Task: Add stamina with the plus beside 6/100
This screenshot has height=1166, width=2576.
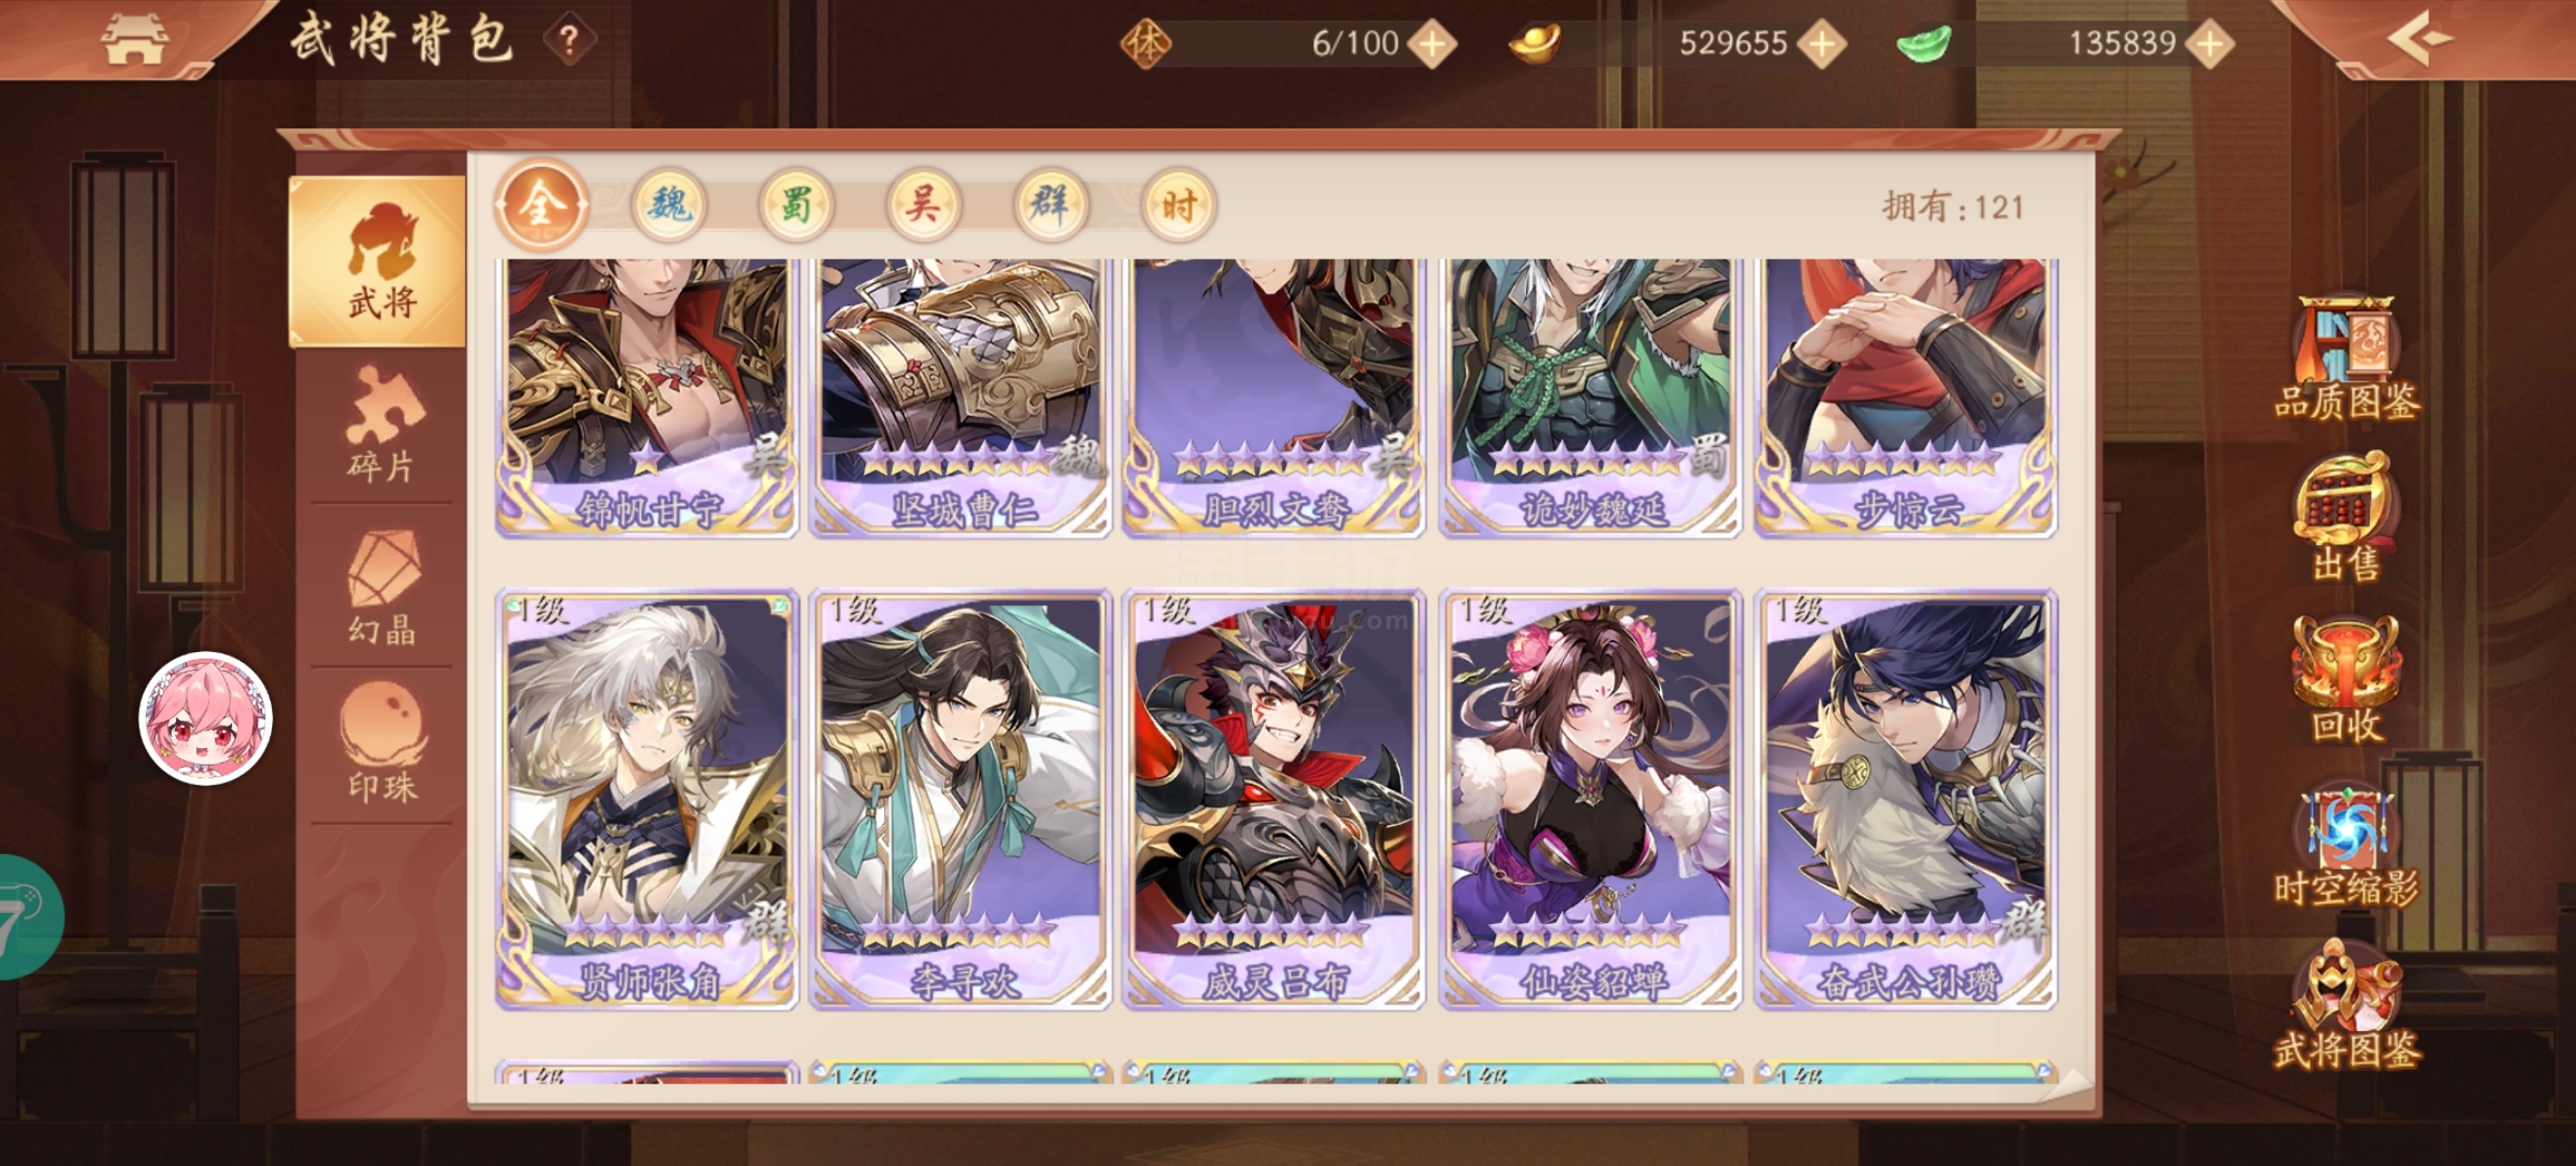Action: click(1432, 43)
